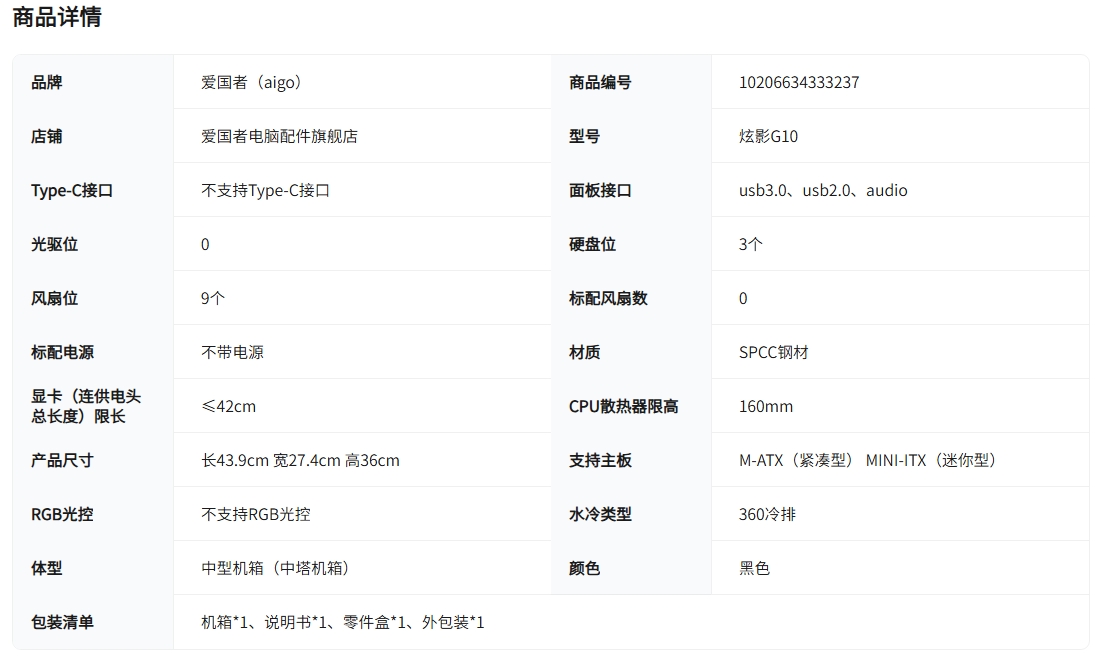
Task: Select hard drive bays value 3个
Action: click(x=751, y=245)
